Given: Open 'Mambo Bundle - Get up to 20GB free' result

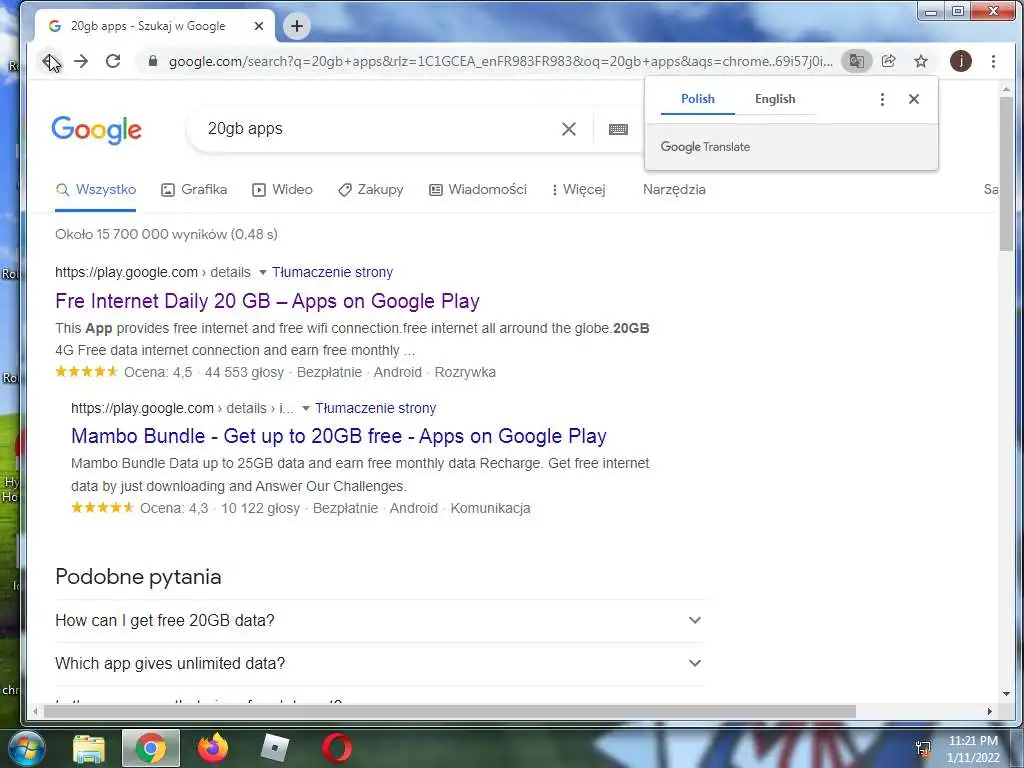Looking at the screenshot, I should tap(339, 436).
